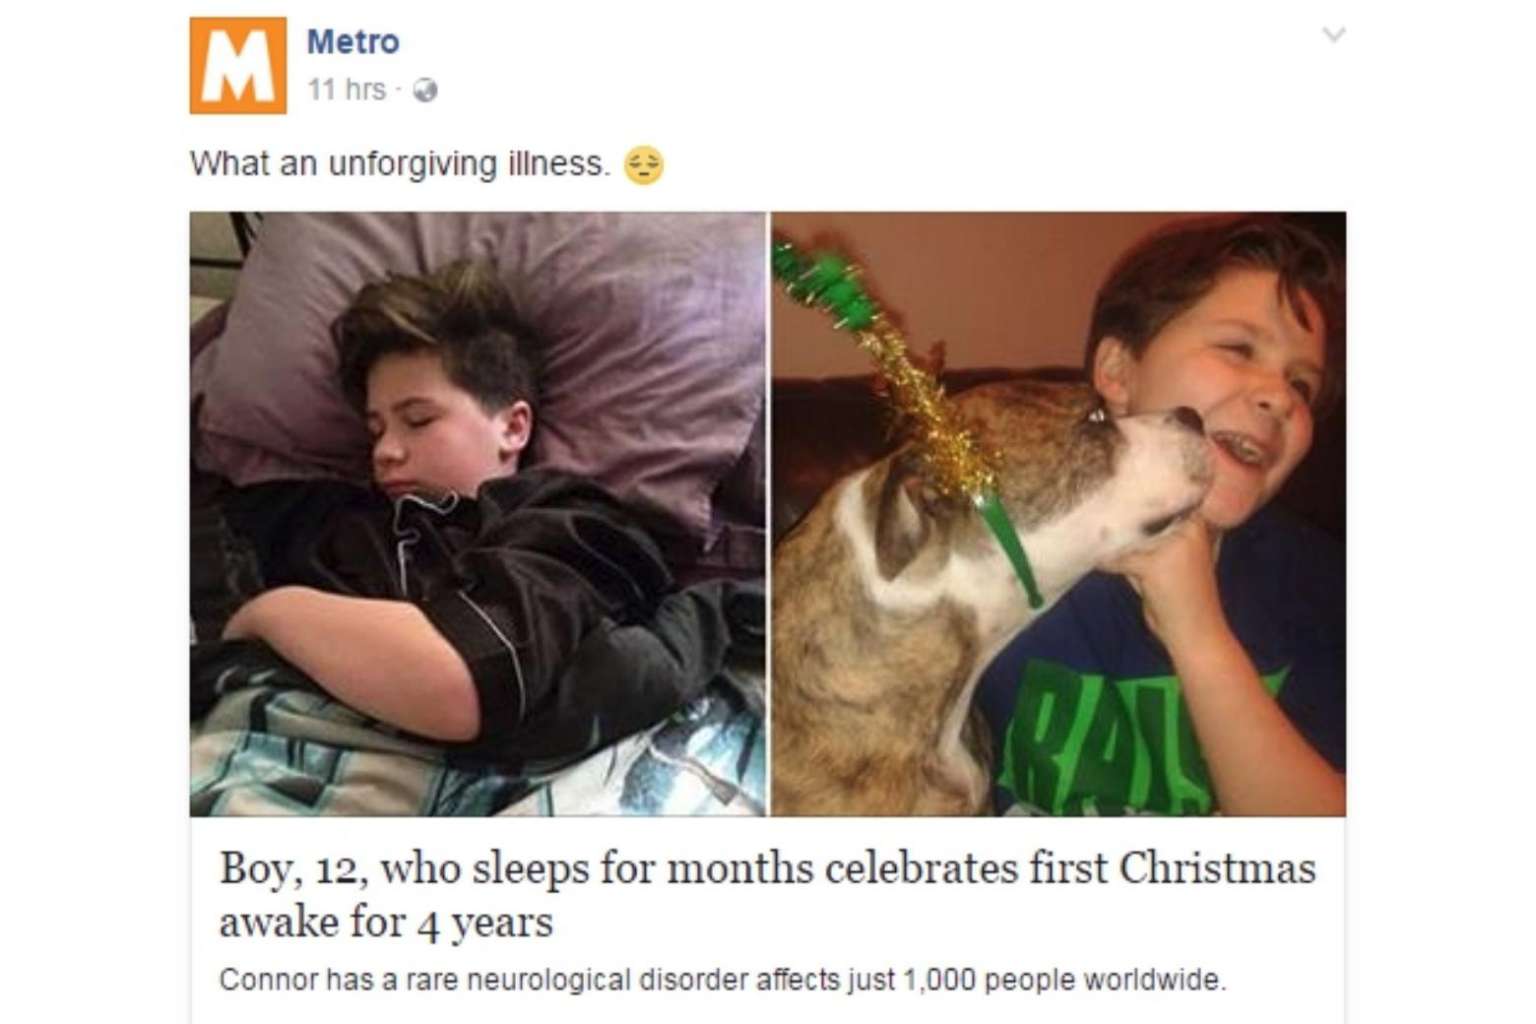Click the globe public audience icon
1536x1024 pixels.
[x=425, y=91]
